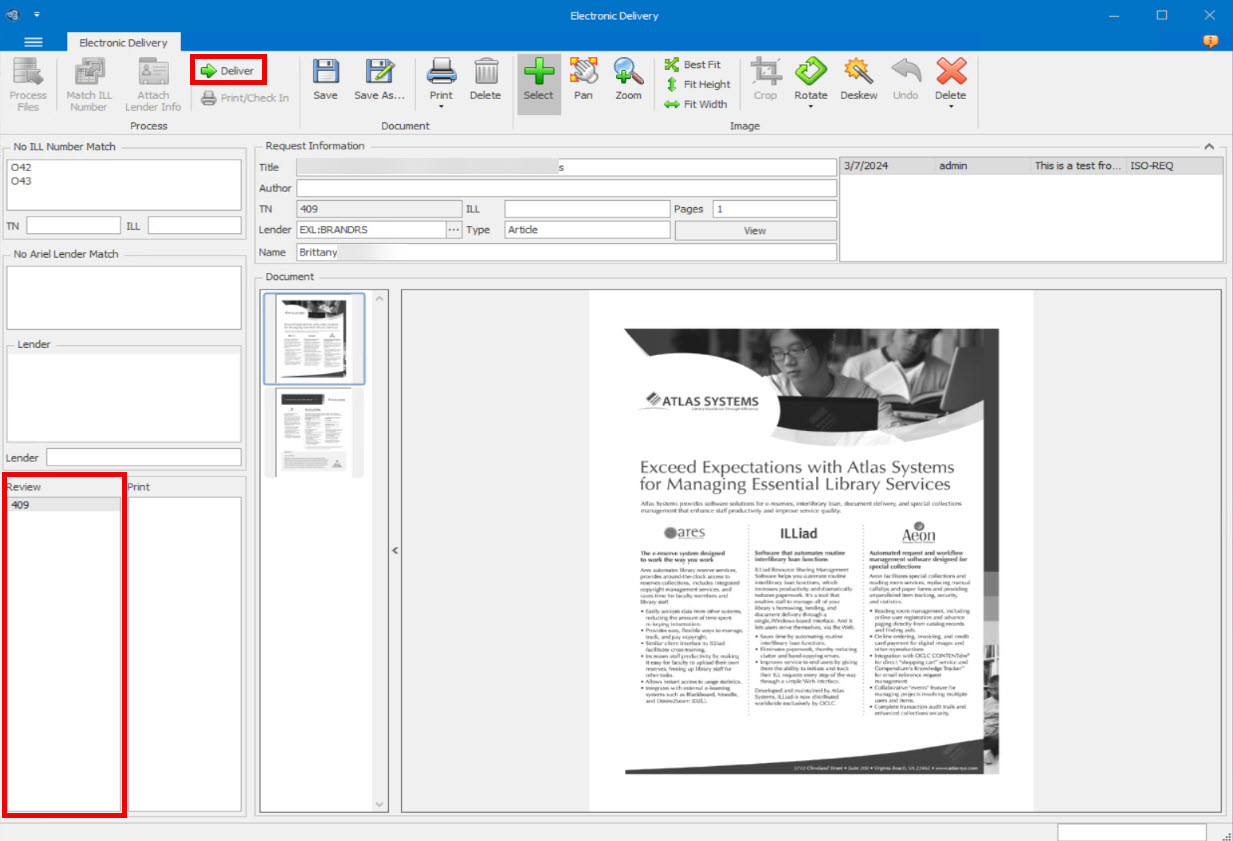This screenshot has height=841, width=1233.
Task: Choose the green plus Select tool
Action: pyautogui.click(x=538, y=72)
